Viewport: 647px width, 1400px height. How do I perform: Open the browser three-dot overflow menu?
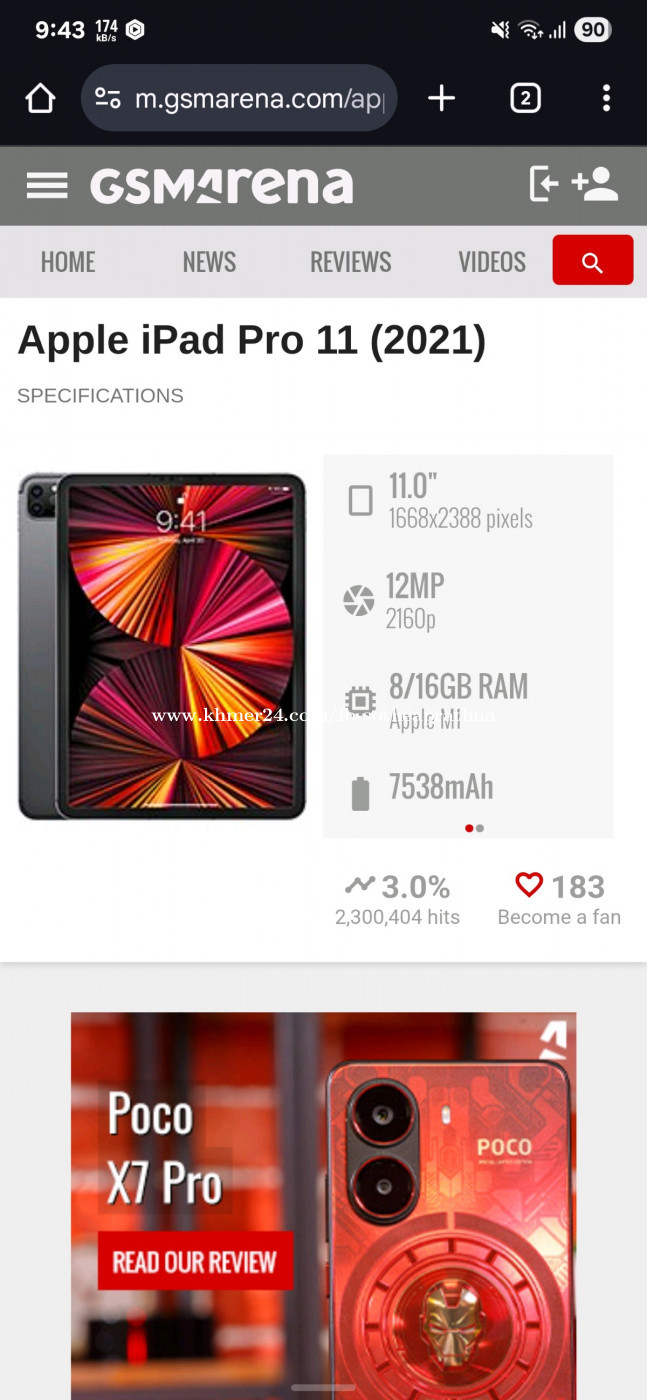606,98
